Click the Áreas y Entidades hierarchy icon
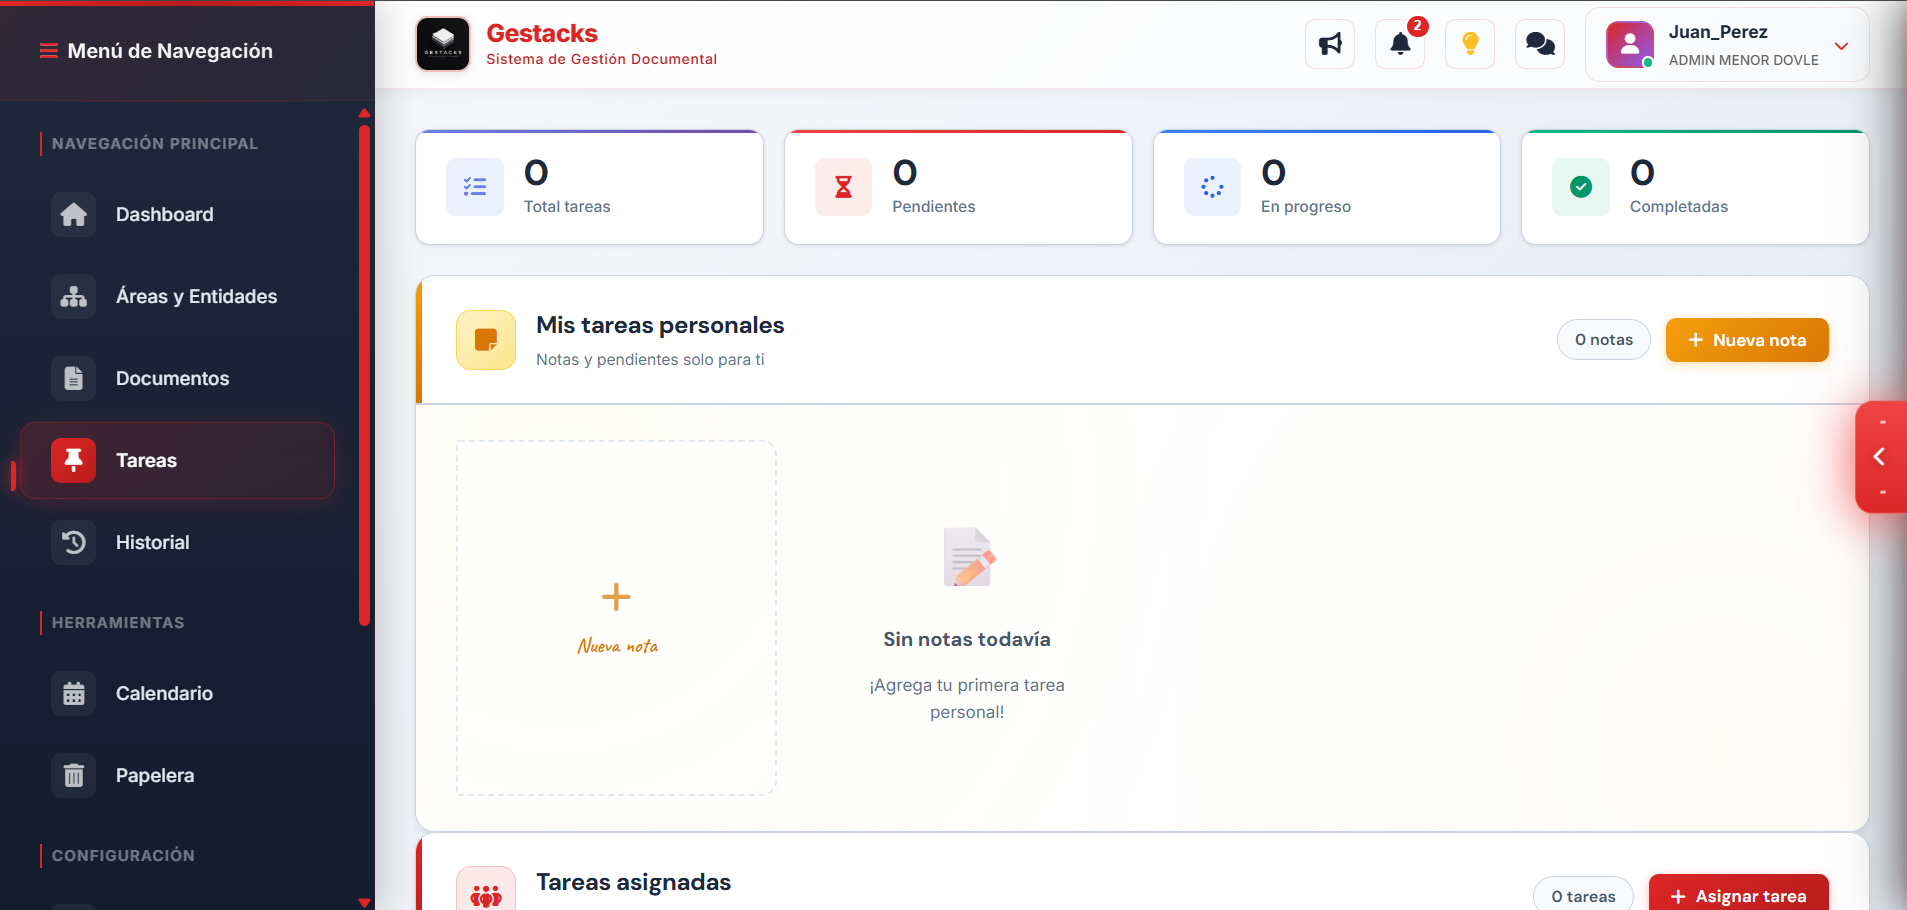Viewport: 1907px width, 910px height. [74, 296]
